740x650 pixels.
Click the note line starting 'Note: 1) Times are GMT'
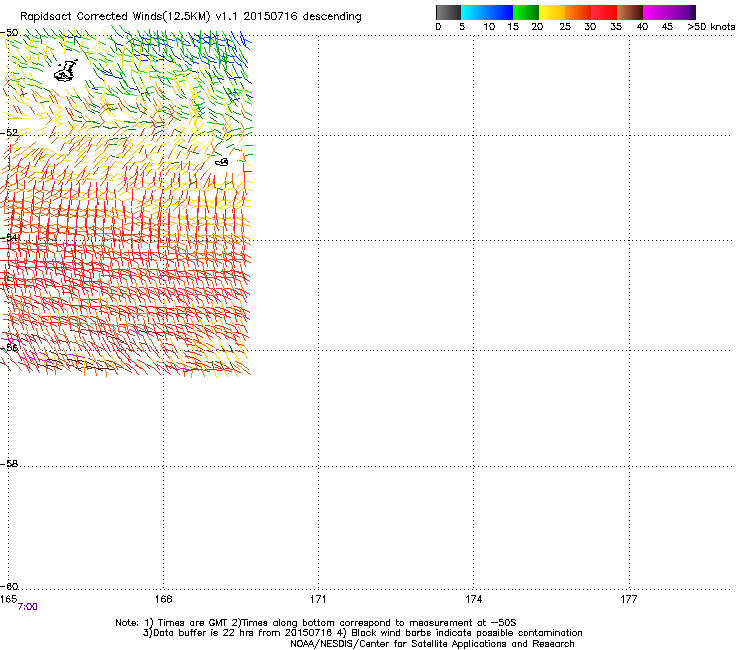click(x=316, y=623)
